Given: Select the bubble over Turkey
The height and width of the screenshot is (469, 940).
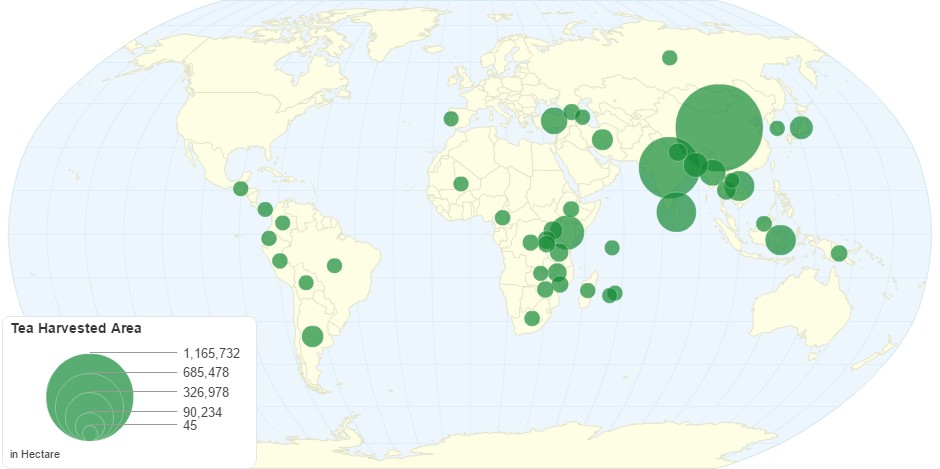Looking at the screenshot, I should pyautogui.click(x=554, y=121).
